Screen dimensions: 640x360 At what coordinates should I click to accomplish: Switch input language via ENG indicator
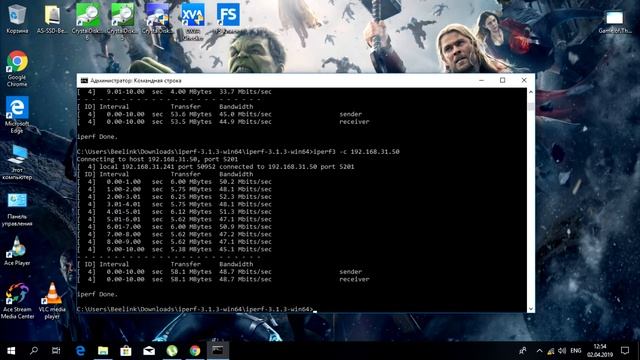coord(576,351)
